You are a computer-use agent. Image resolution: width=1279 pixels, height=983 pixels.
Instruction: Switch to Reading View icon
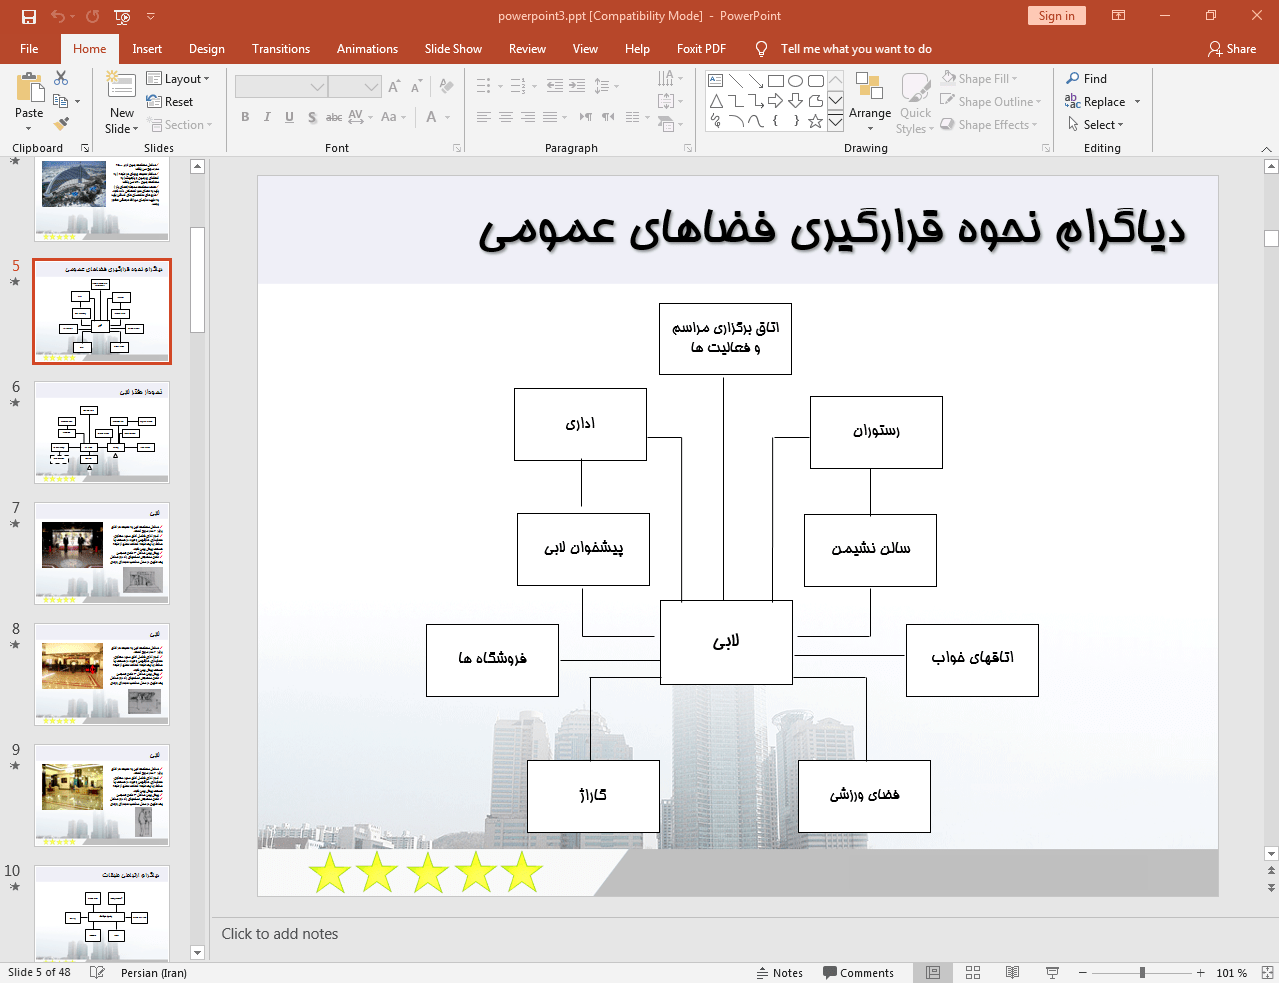(x=1012, y=973)
